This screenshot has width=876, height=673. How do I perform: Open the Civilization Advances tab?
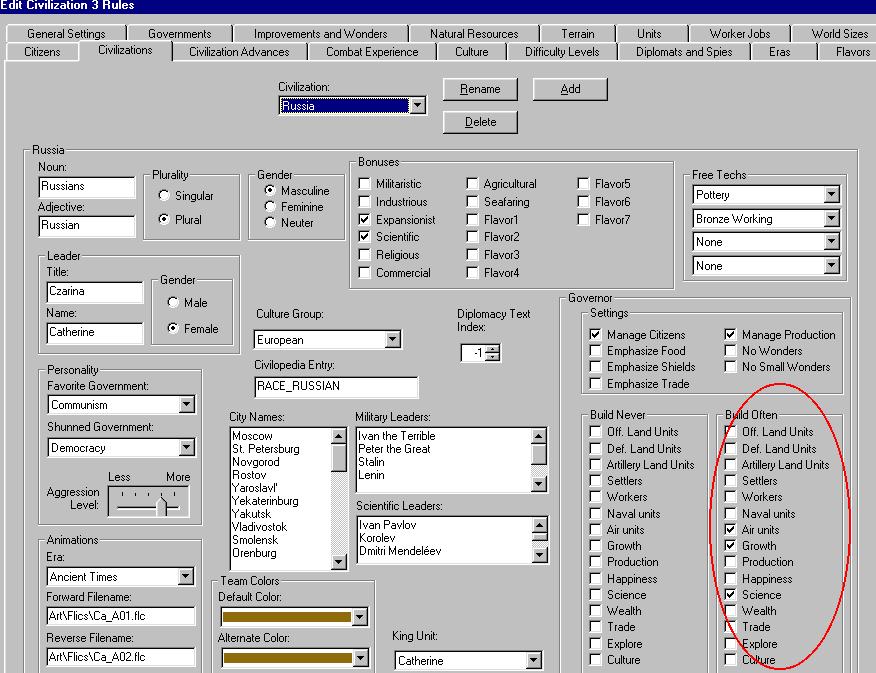pos(239,52)
